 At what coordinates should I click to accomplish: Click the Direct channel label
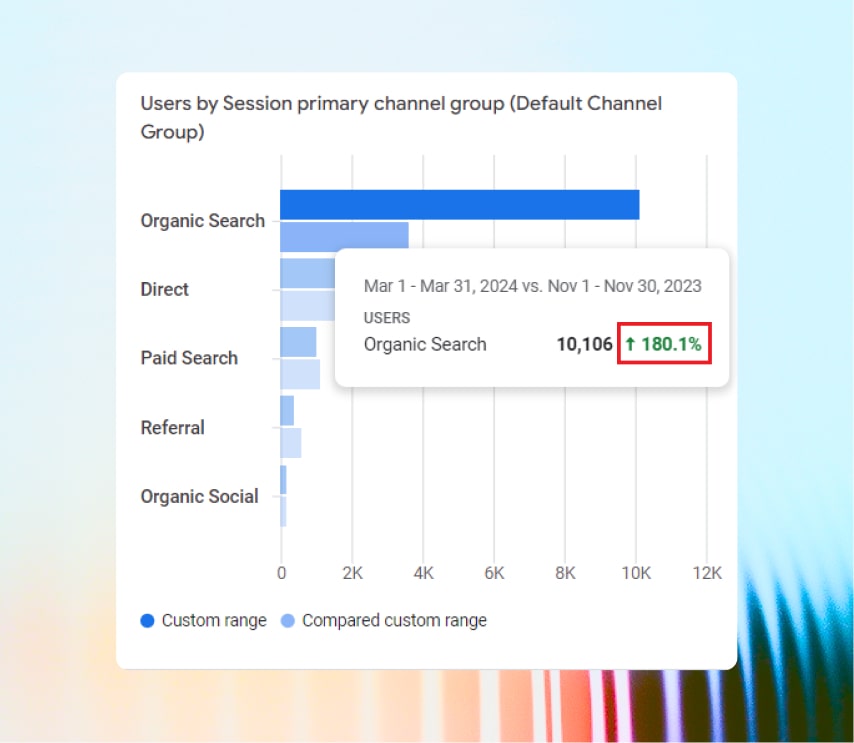click(165, 290)
